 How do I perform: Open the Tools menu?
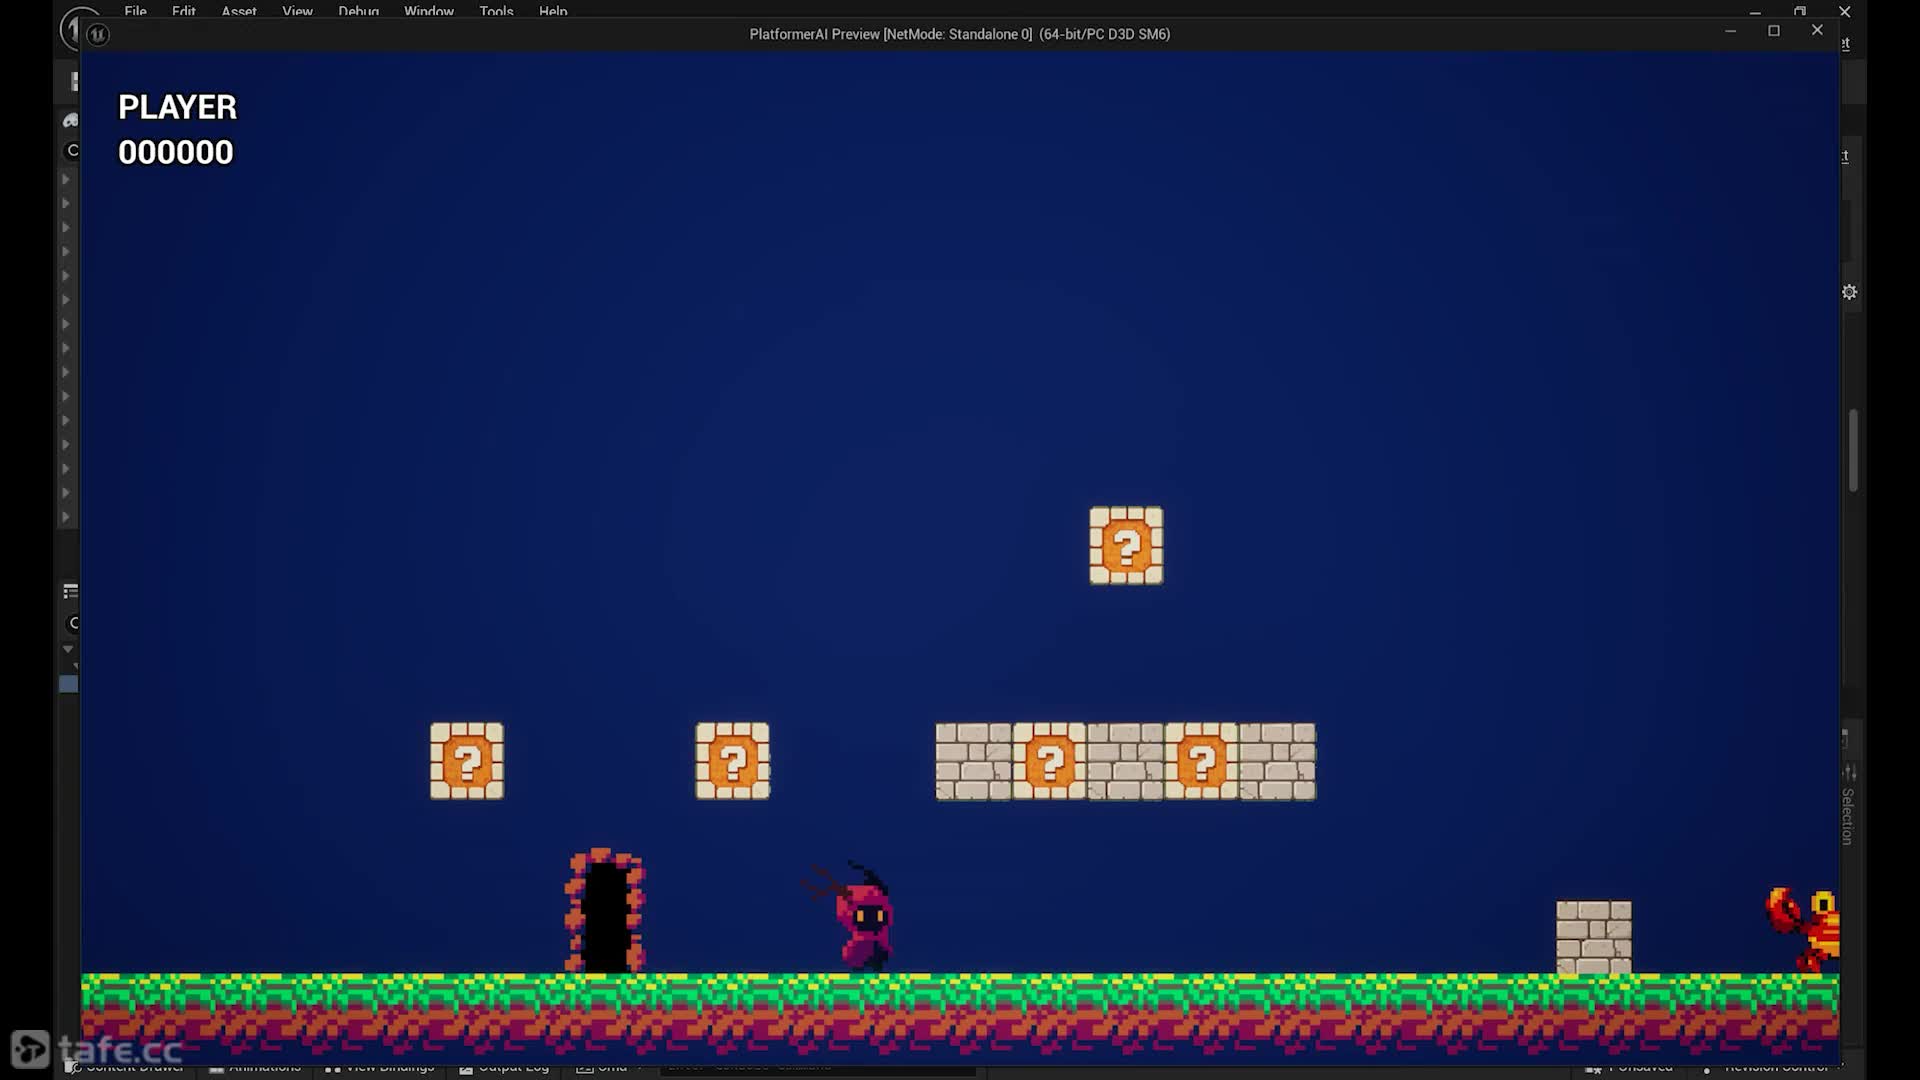(x=496, y=11)
